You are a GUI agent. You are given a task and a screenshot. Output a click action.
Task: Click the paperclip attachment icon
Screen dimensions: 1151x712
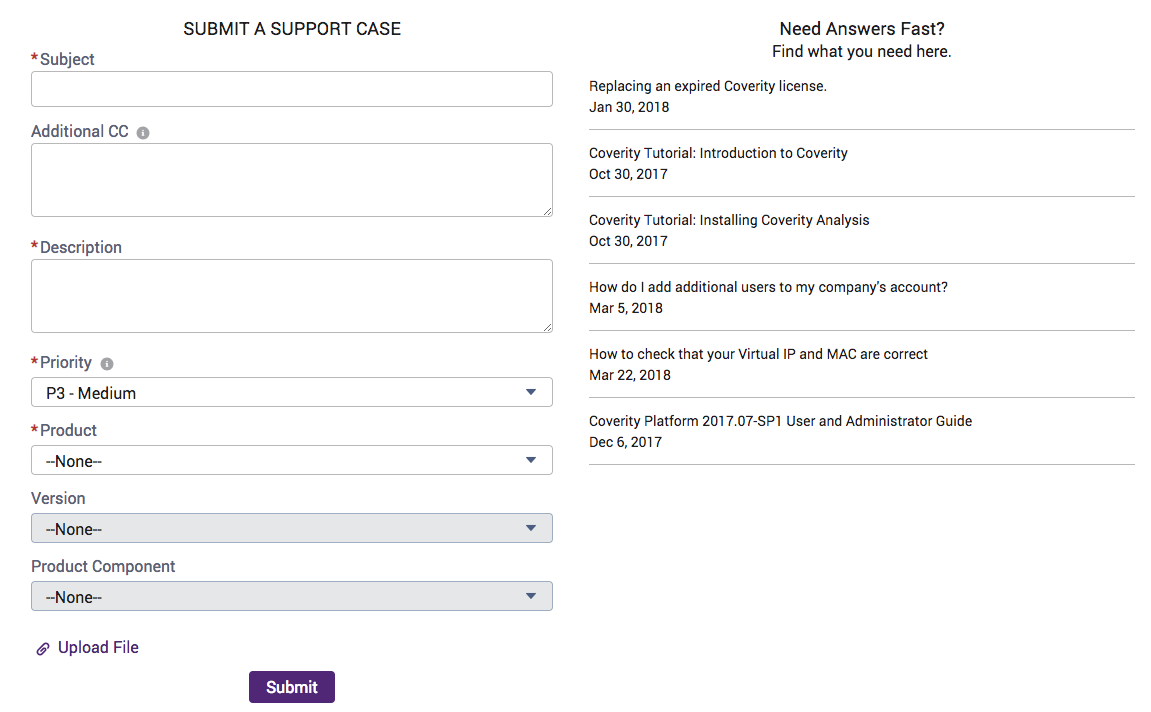(x=41, y=648)
